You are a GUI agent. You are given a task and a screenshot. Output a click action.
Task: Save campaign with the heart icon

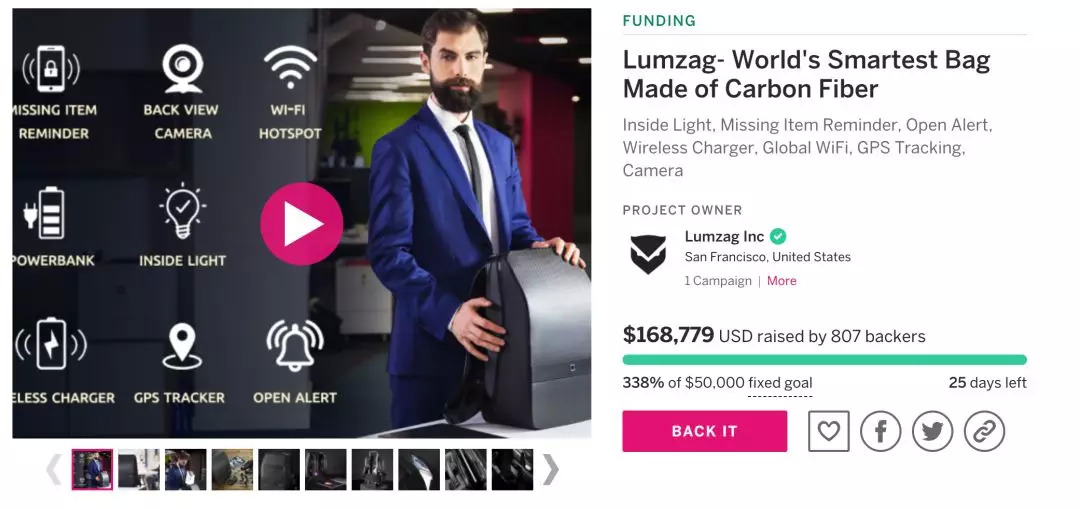pyautogui.click(x=829, y=431)
